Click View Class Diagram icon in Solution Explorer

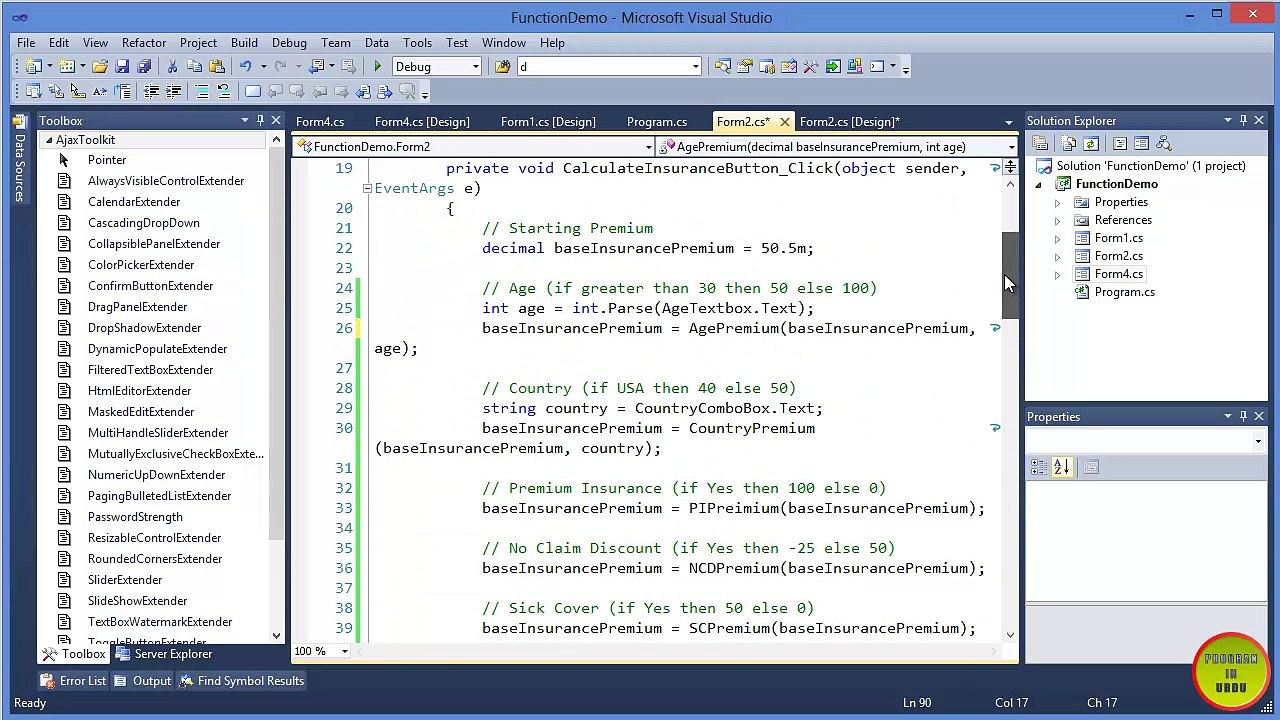pyautogui.click(x=1164, y=143)
